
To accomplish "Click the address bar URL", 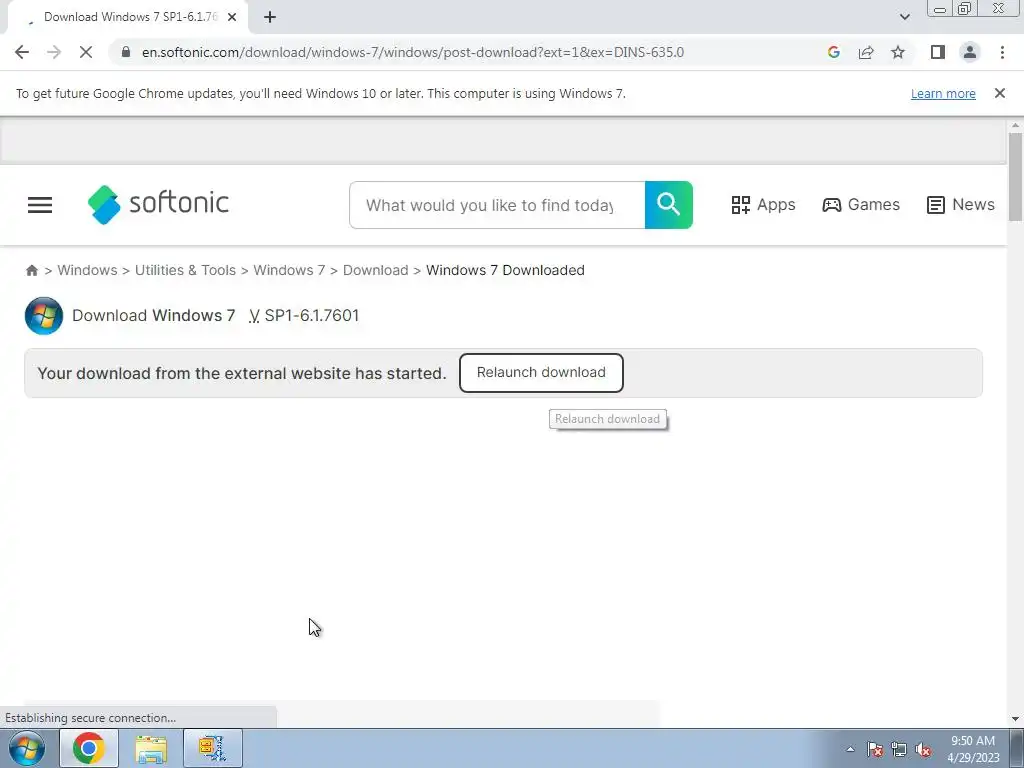I will [413, 52].
